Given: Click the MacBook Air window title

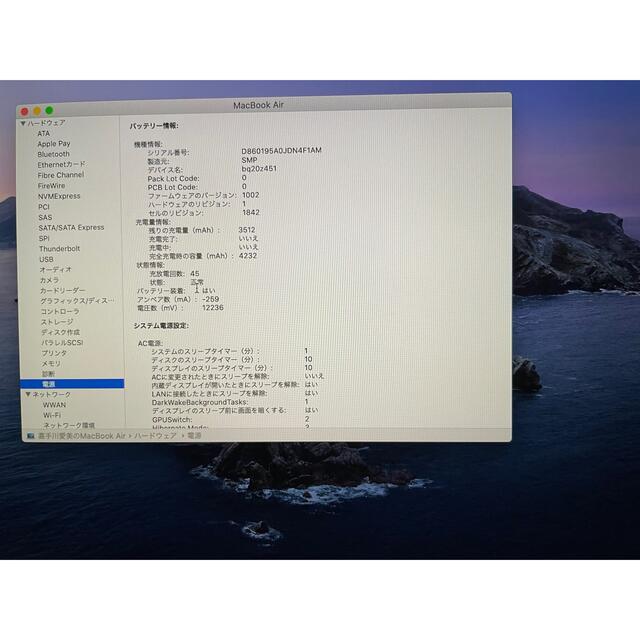Looking at the screenshot, I should (258, 105).
